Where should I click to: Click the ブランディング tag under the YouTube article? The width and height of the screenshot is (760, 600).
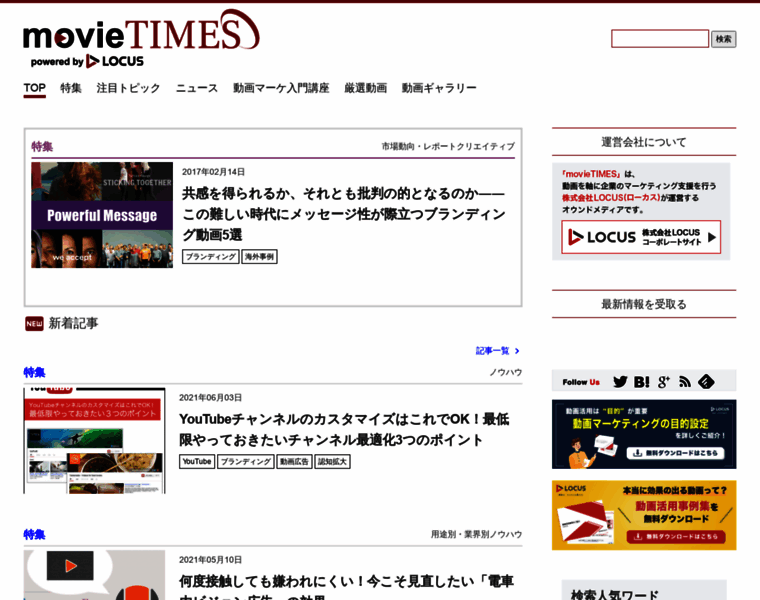click(246, 461)
